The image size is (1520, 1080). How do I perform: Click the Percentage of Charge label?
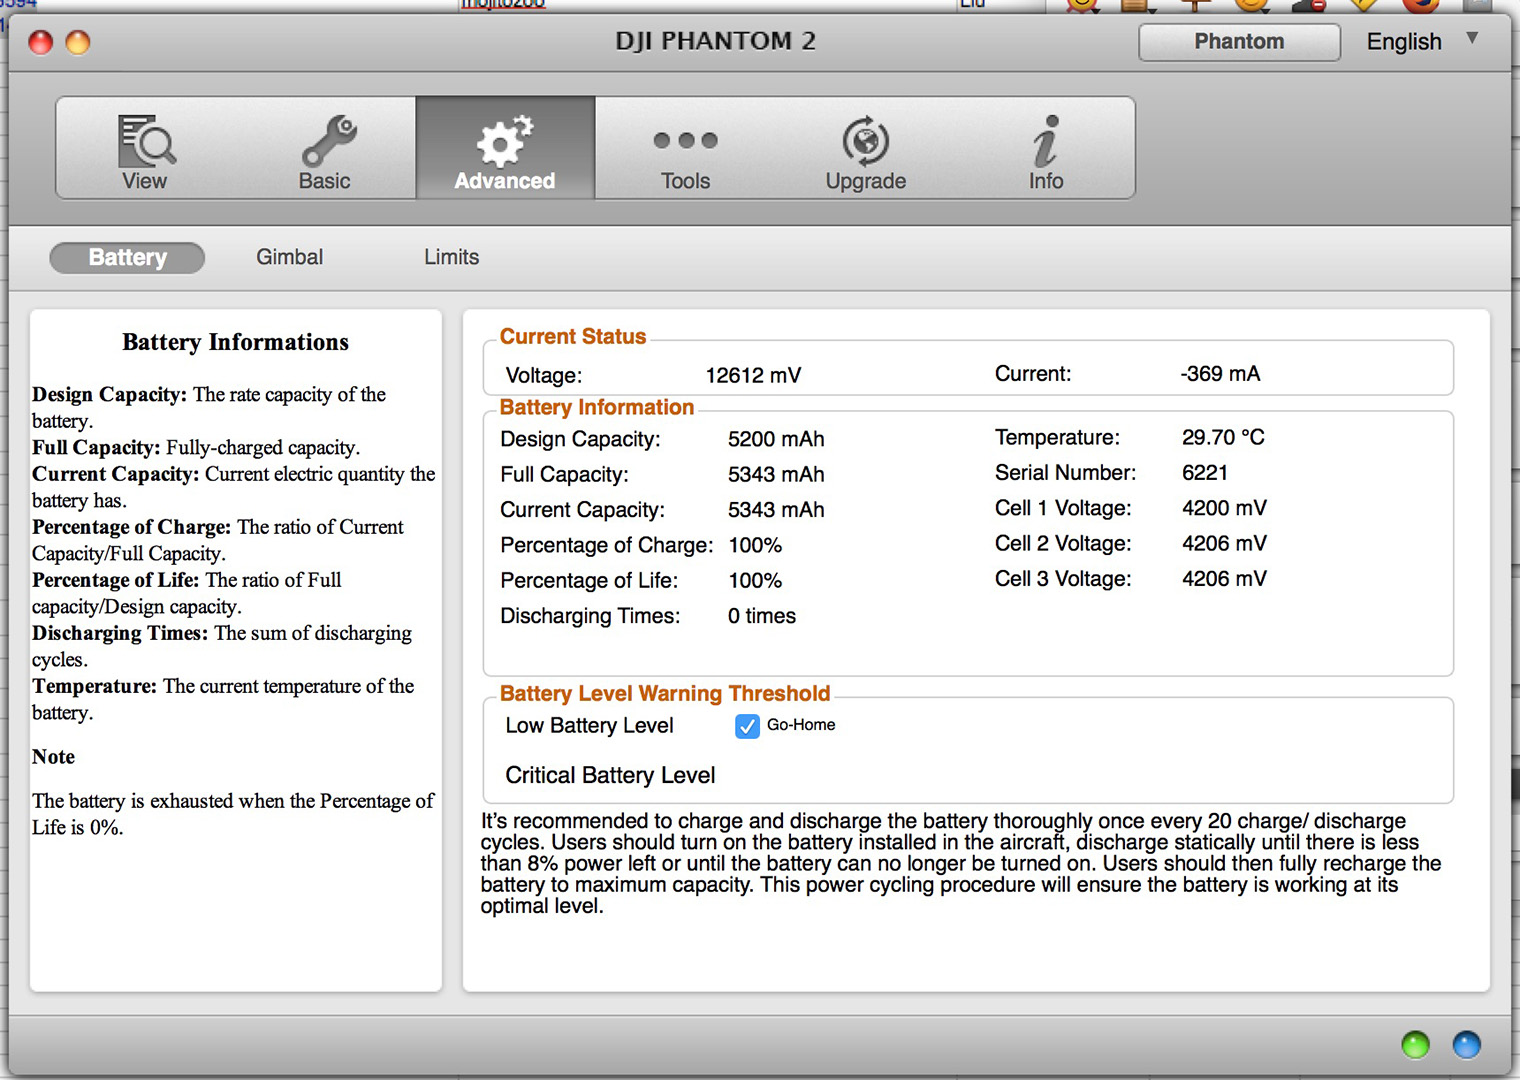[607, 545]
